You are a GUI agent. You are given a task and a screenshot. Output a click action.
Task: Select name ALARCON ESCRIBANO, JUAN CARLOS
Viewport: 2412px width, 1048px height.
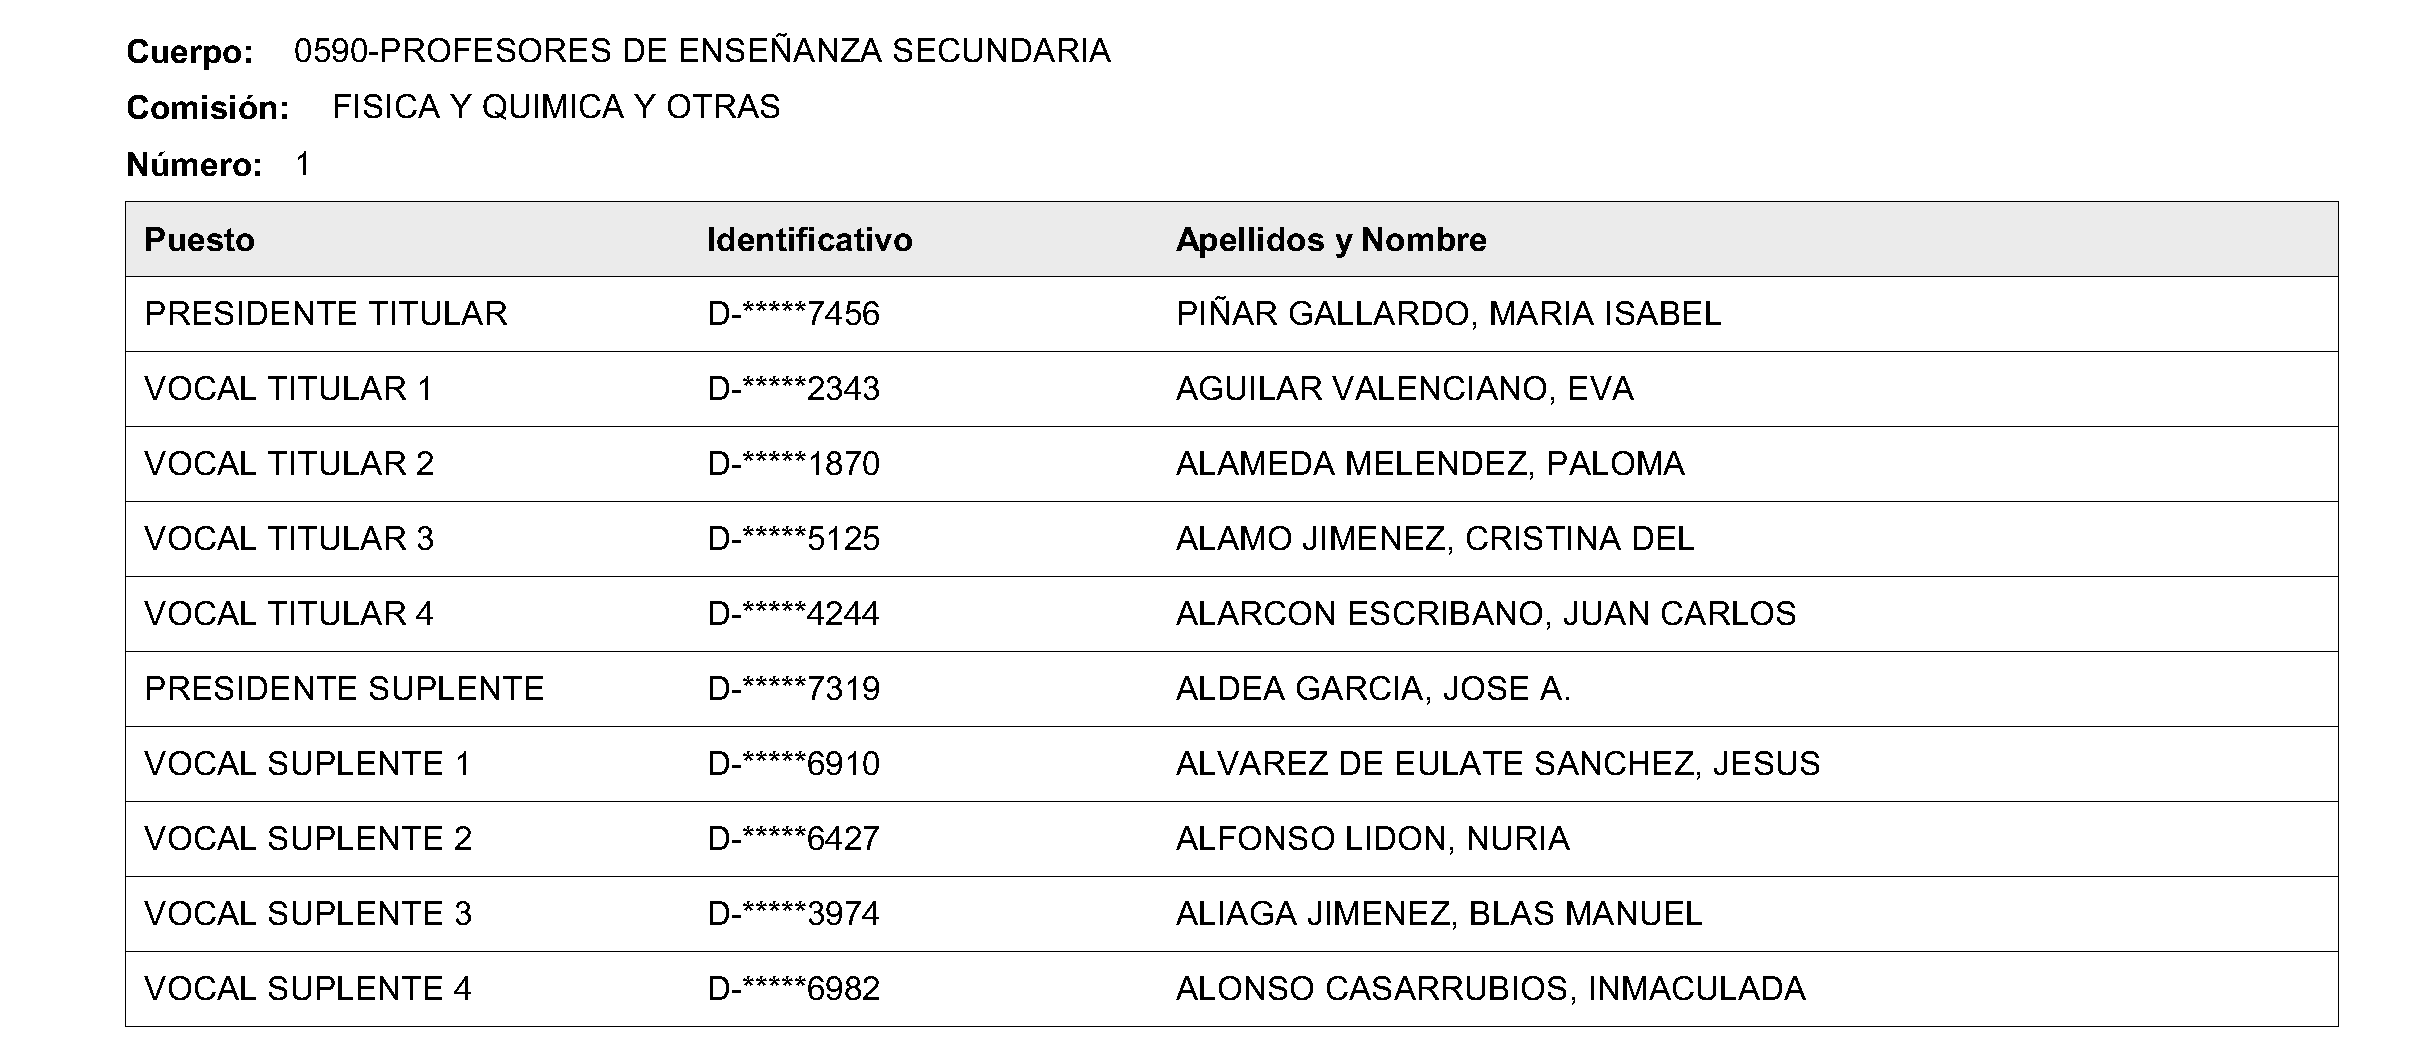(x=1485, y=614)
